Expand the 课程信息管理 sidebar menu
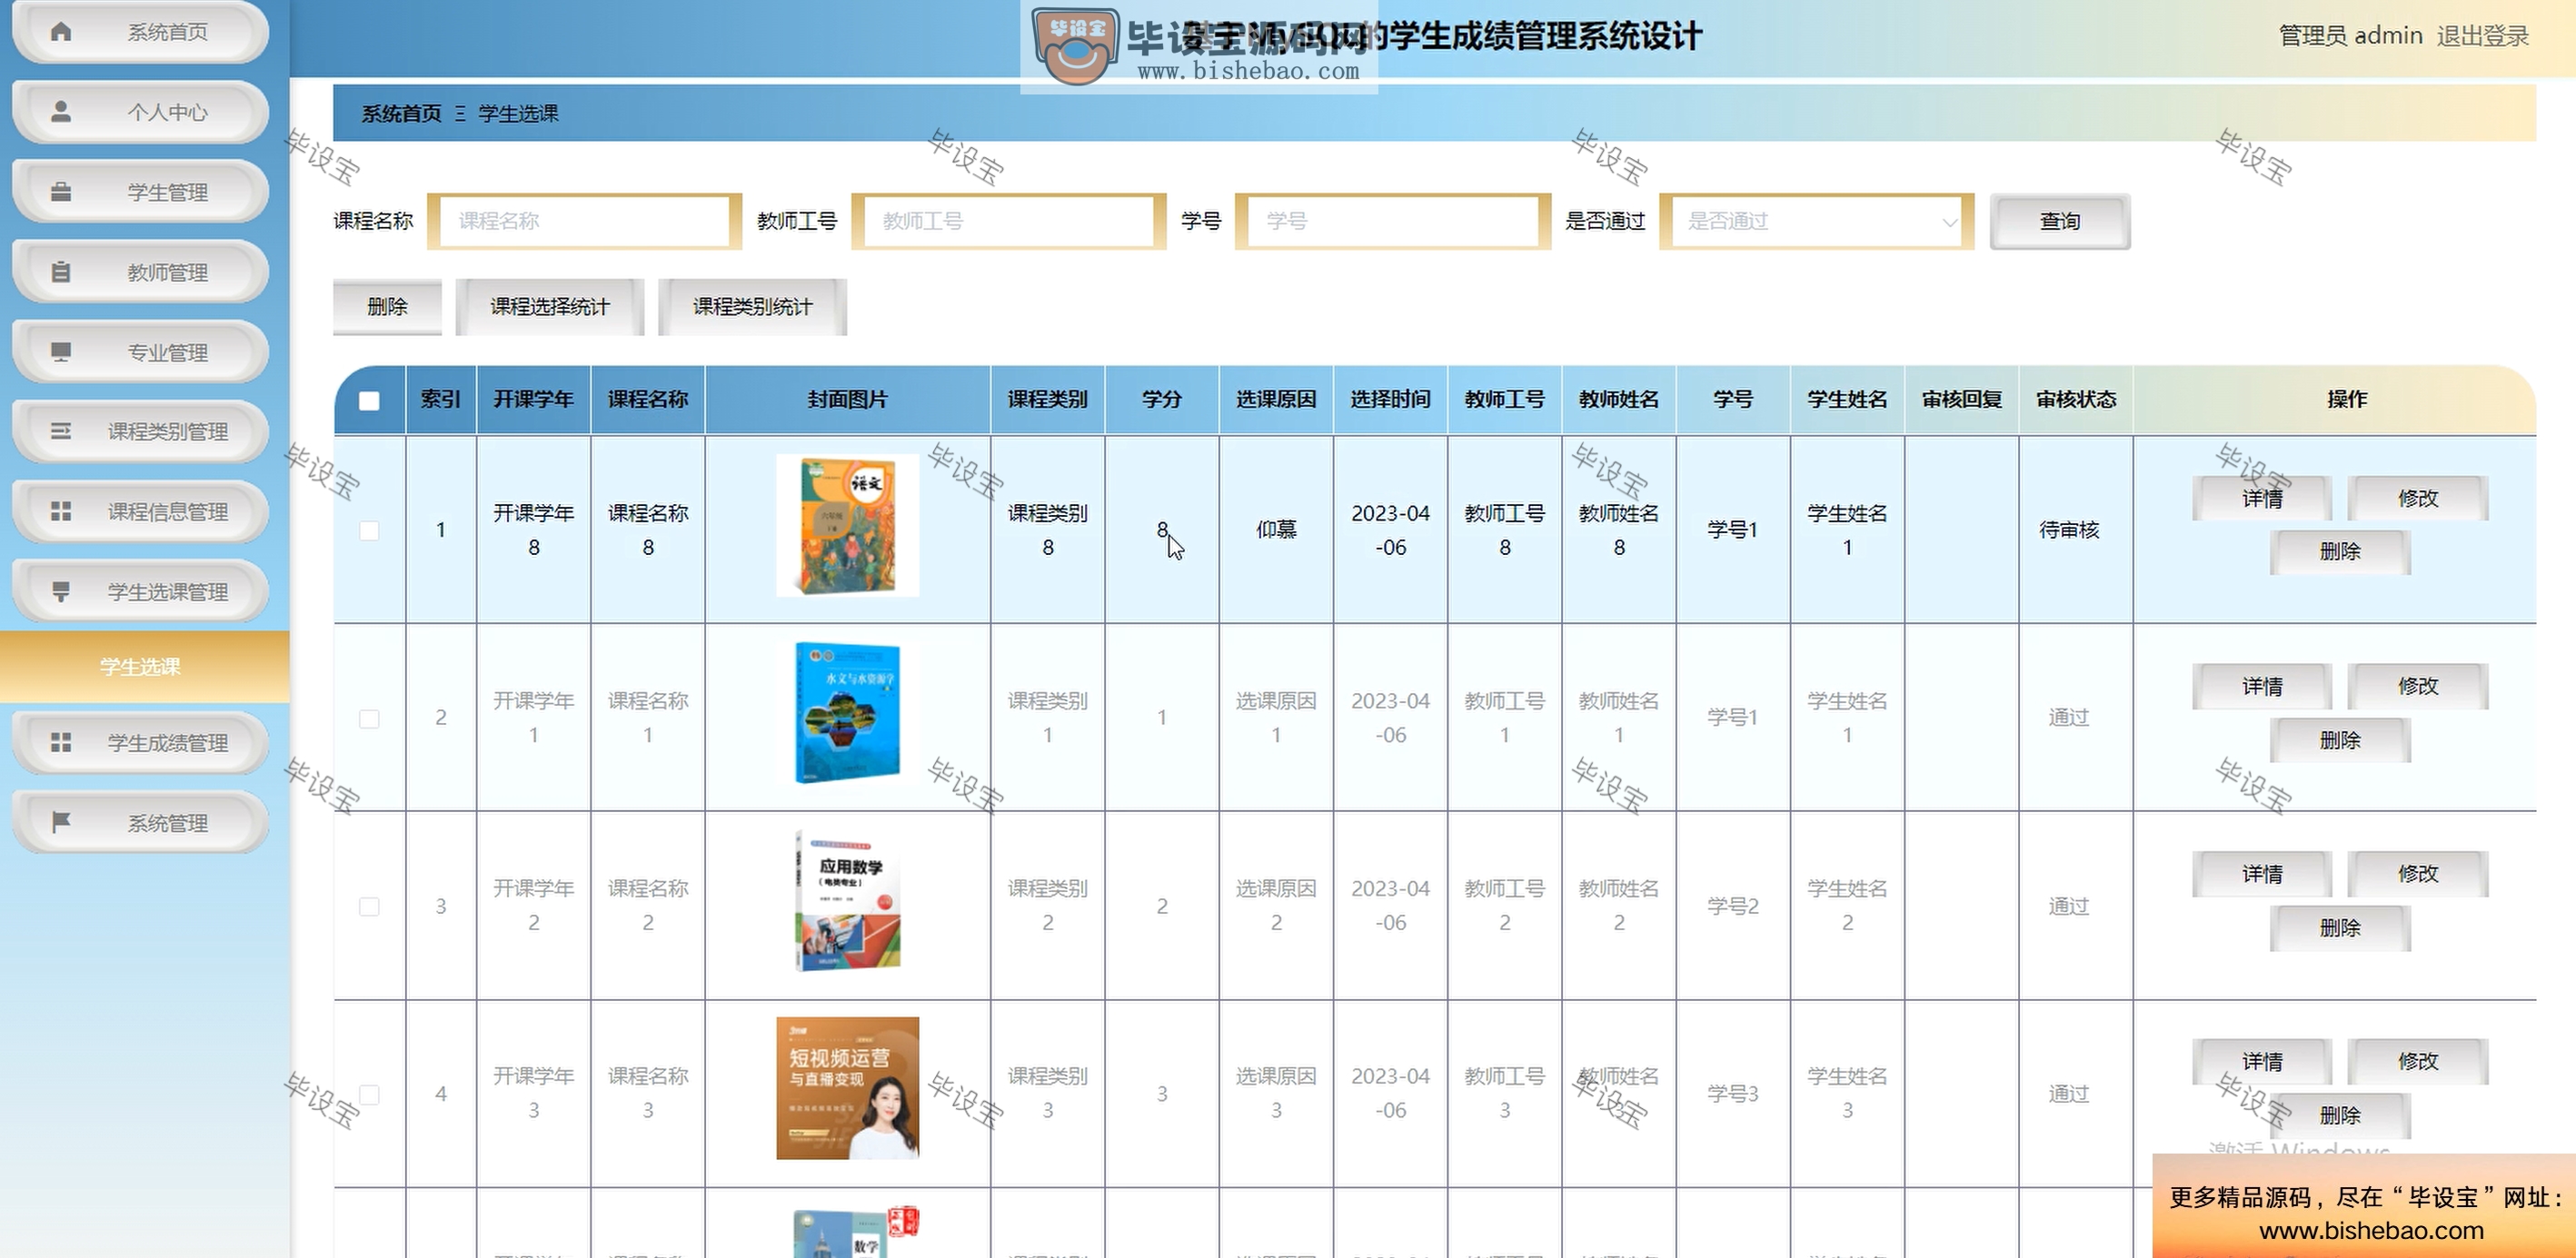The image size is (2576, 1258). pos(140,512)
